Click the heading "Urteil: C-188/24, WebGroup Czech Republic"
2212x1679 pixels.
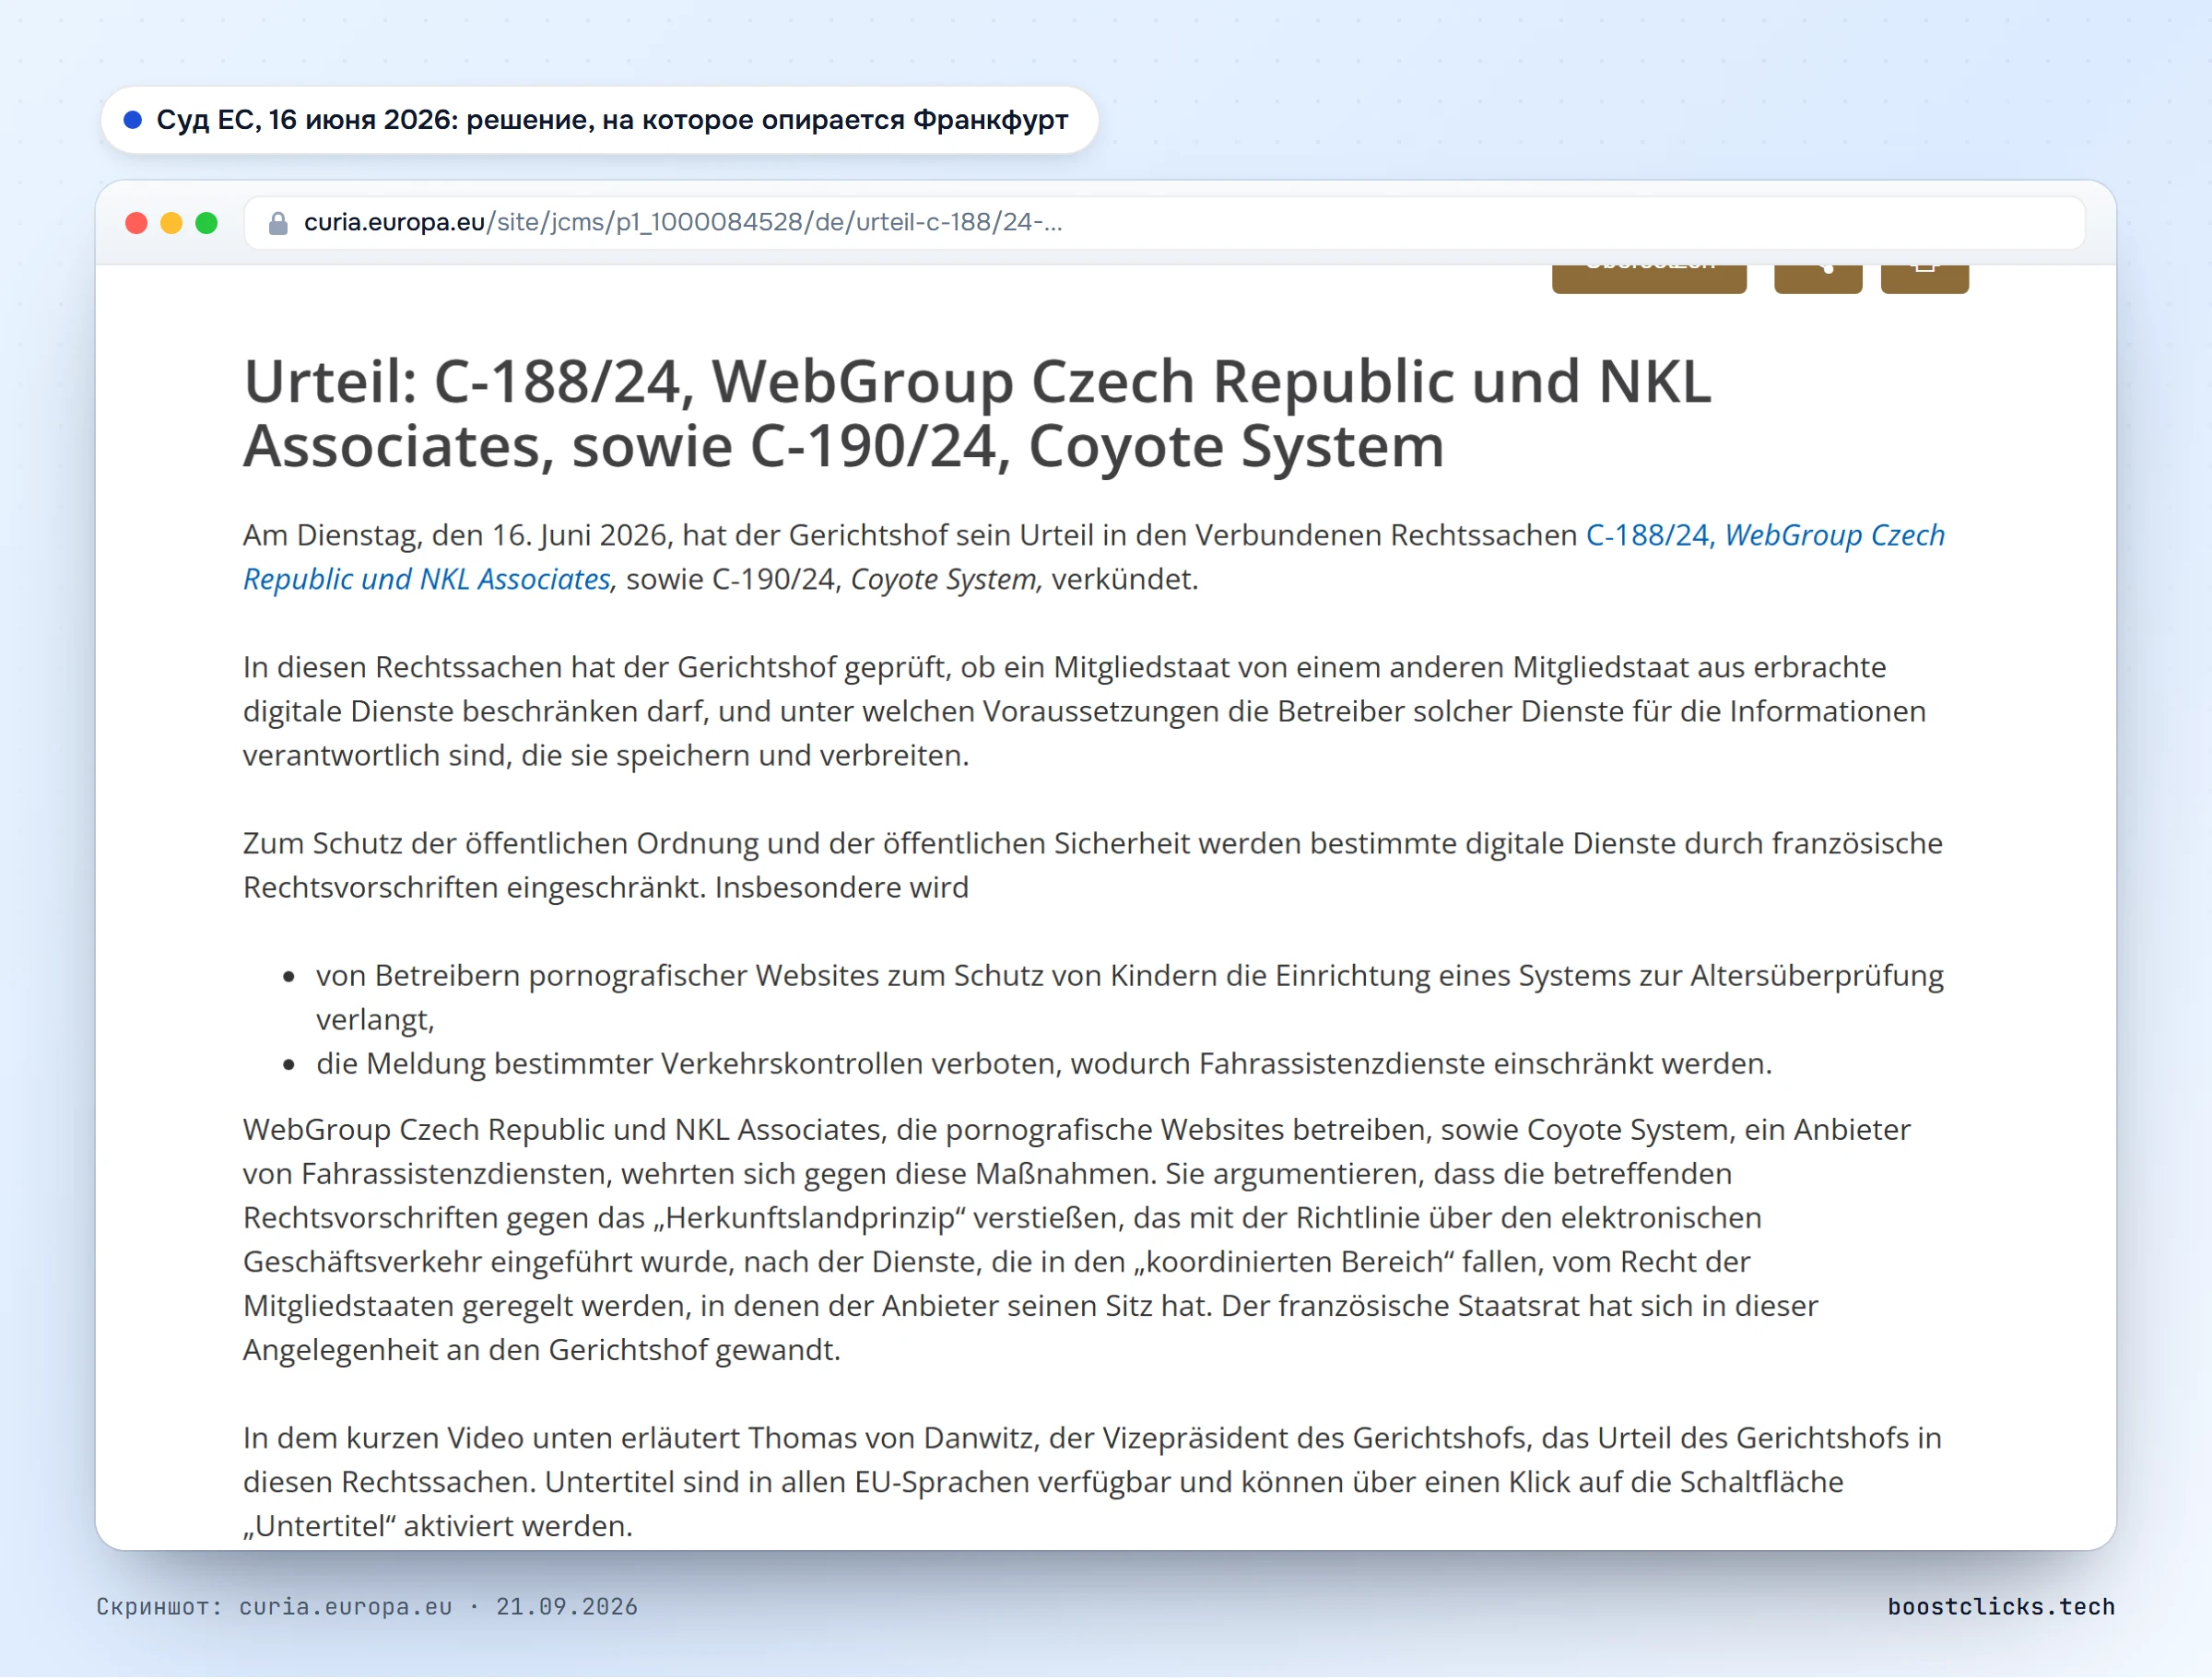[x=977, y=413]
